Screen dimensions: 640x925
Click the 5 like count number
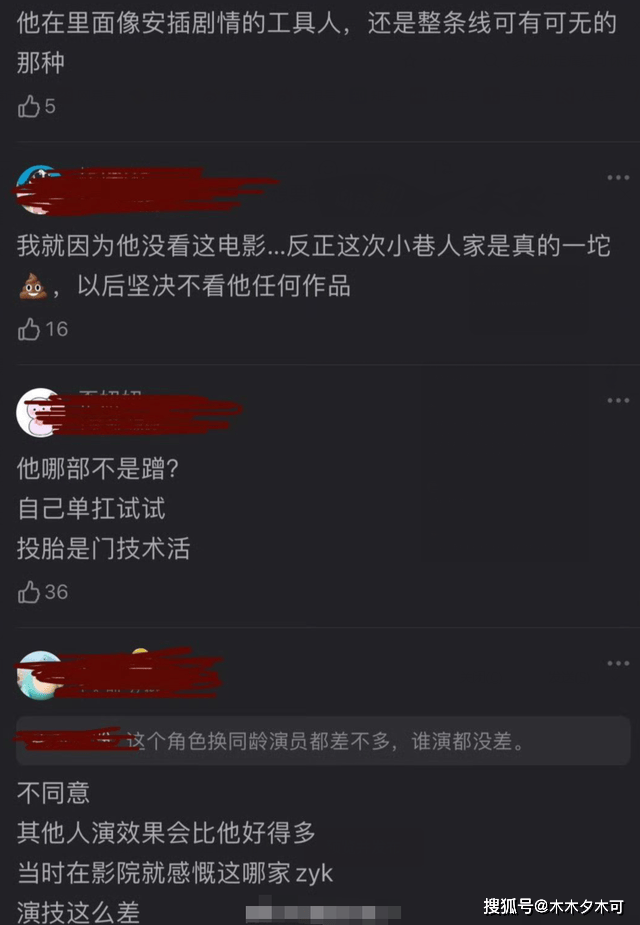[50, 107]
